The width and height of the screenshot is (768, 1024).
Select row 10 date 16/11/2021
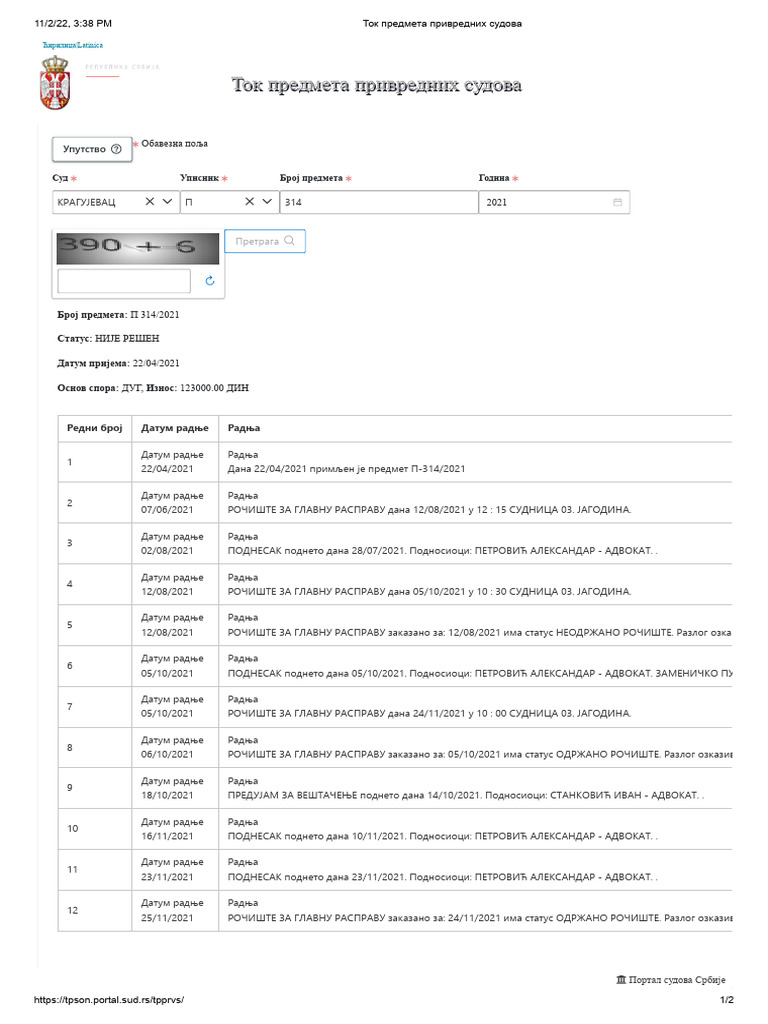167,836
